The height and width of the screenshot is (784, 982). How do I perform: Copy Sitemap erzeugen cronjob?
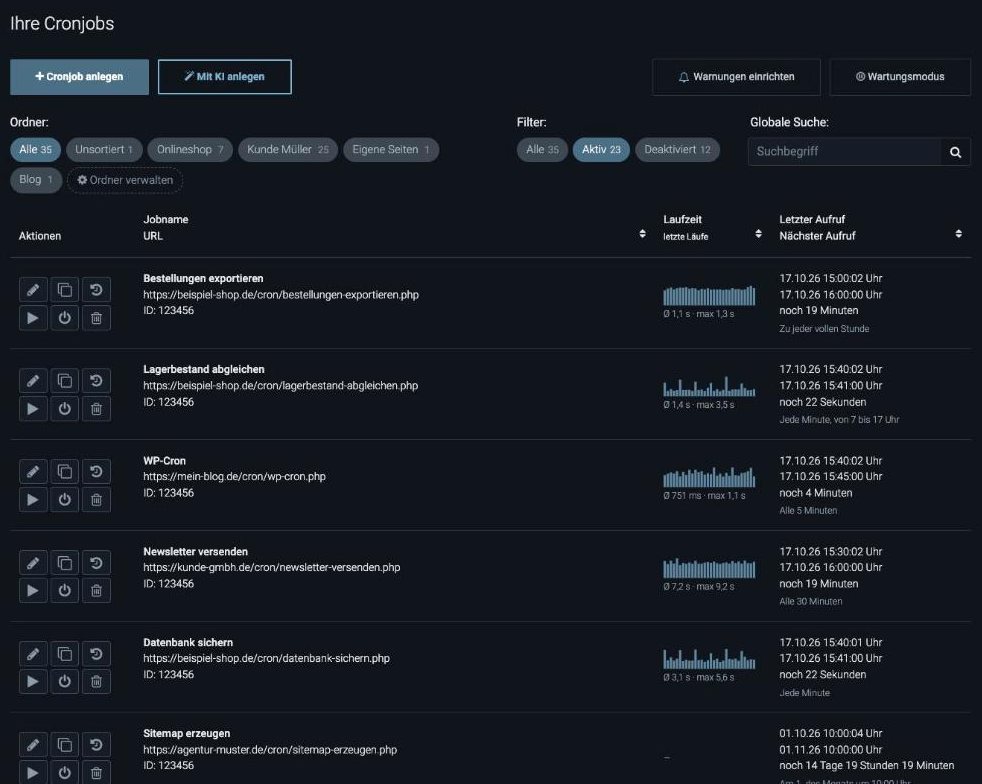(65, 745)
